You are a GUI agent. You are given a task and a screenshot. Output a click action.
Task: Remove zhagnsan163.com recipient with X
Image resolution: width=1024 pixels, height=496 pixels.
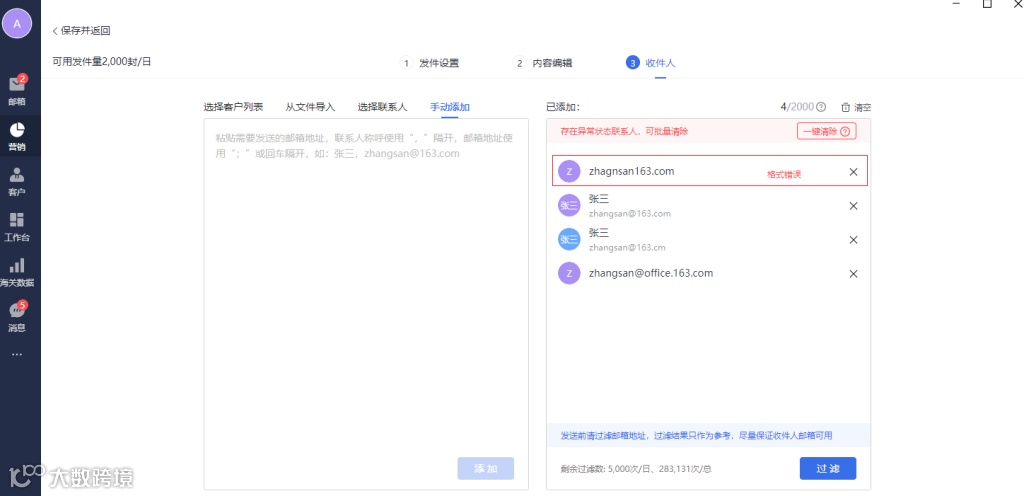point(853,172)
